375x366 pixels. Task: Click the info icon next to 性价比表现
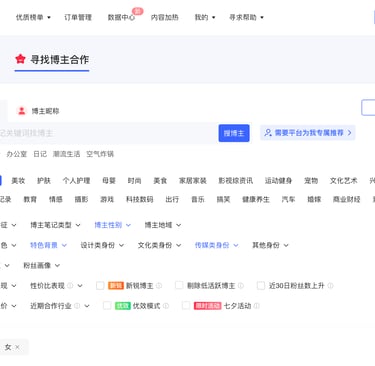pyautogui.click(x=70, y=286)
